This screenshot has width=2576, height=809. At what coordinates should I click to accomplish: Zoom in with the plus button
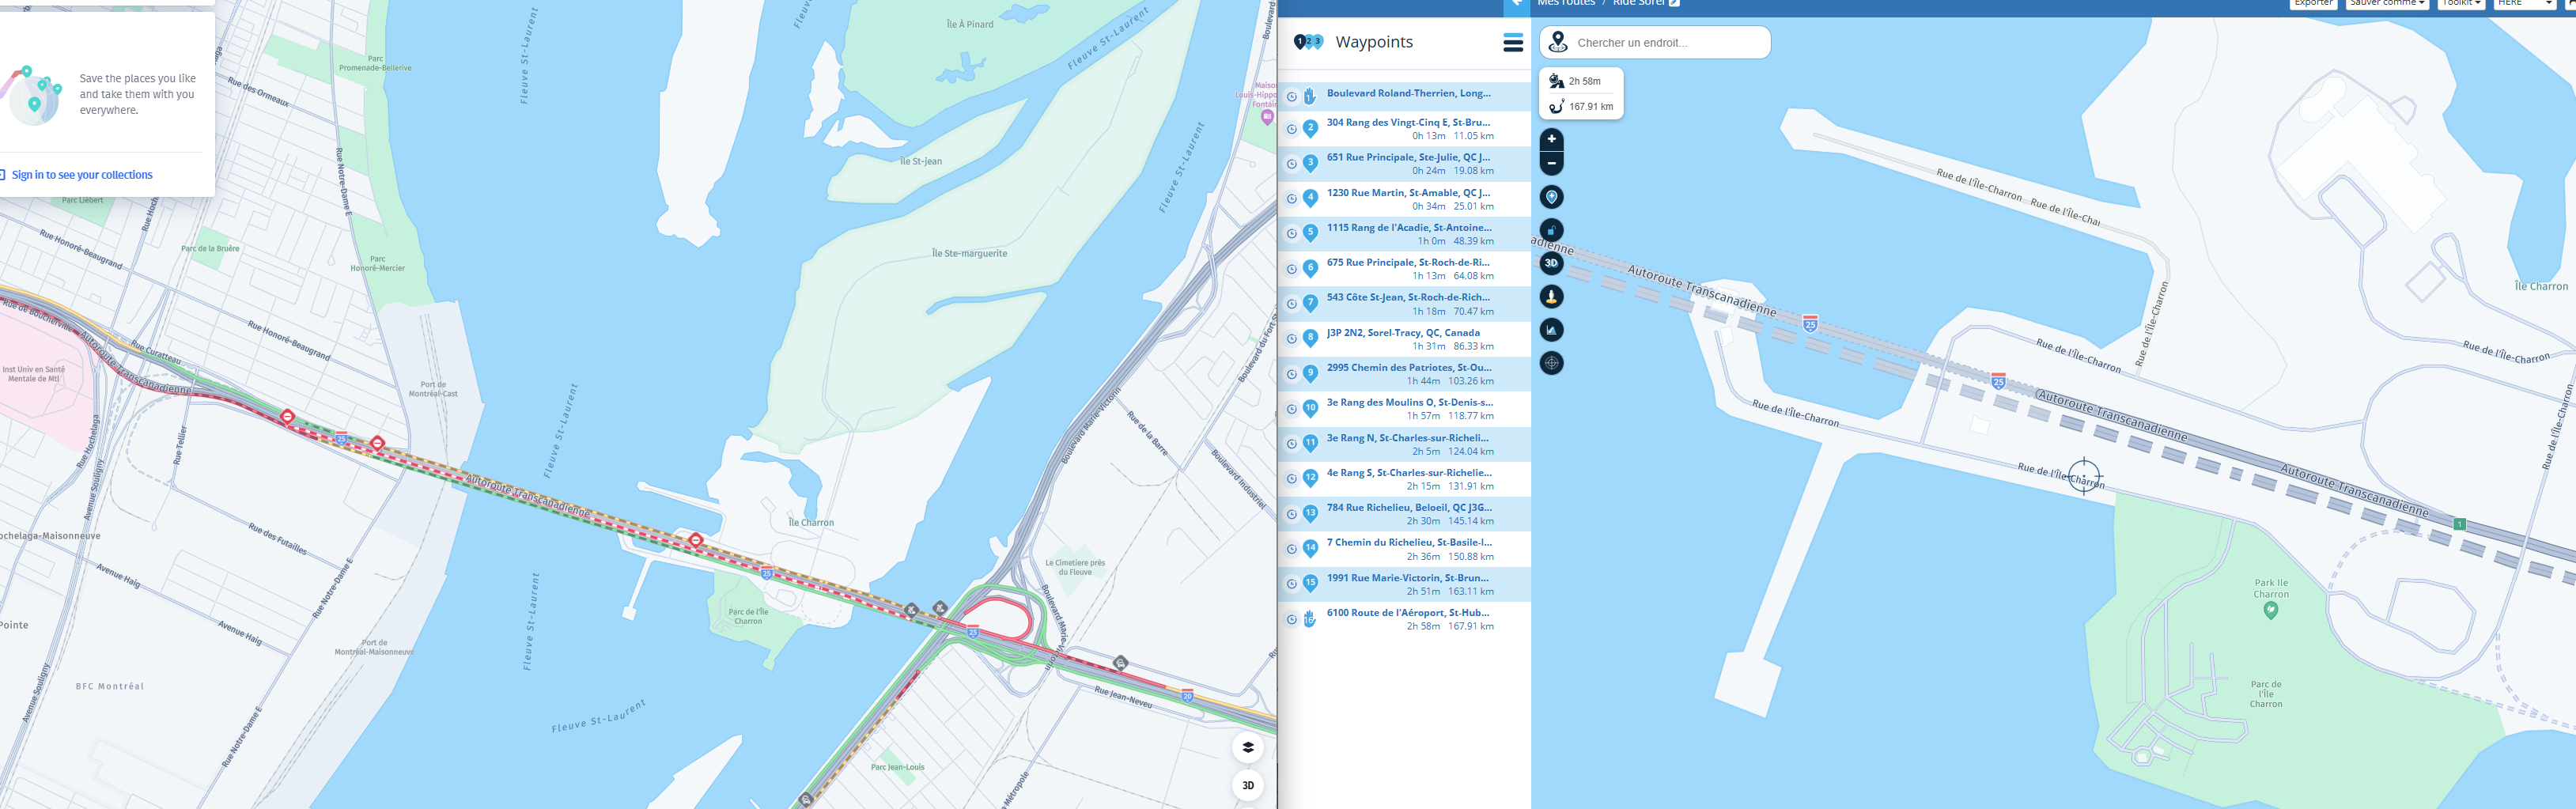(1551, 139)
